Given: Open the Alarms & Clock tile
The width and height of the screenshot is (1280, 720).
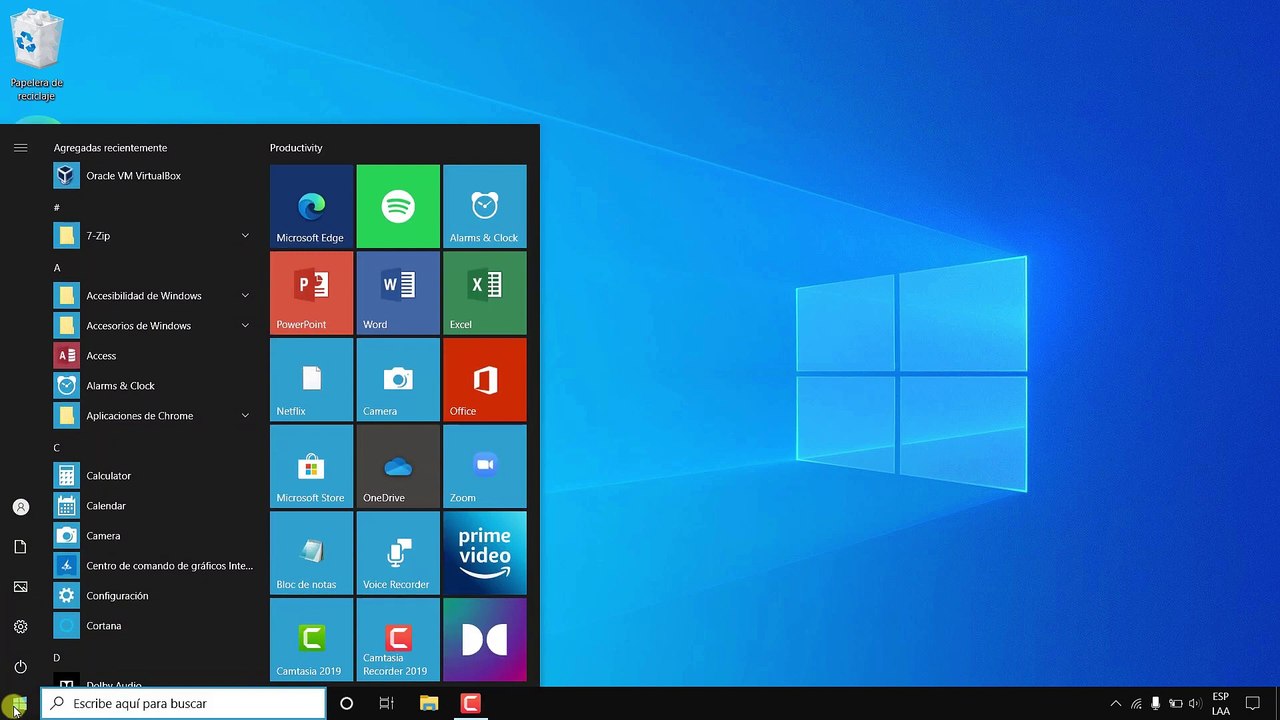Looking at the screenshot, I should click(x=485, y=206).
